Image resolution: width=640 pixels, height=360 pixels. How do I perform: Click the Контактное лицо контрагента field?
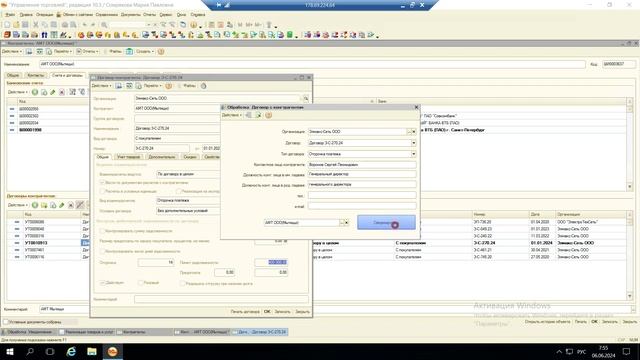coord(362,164)
